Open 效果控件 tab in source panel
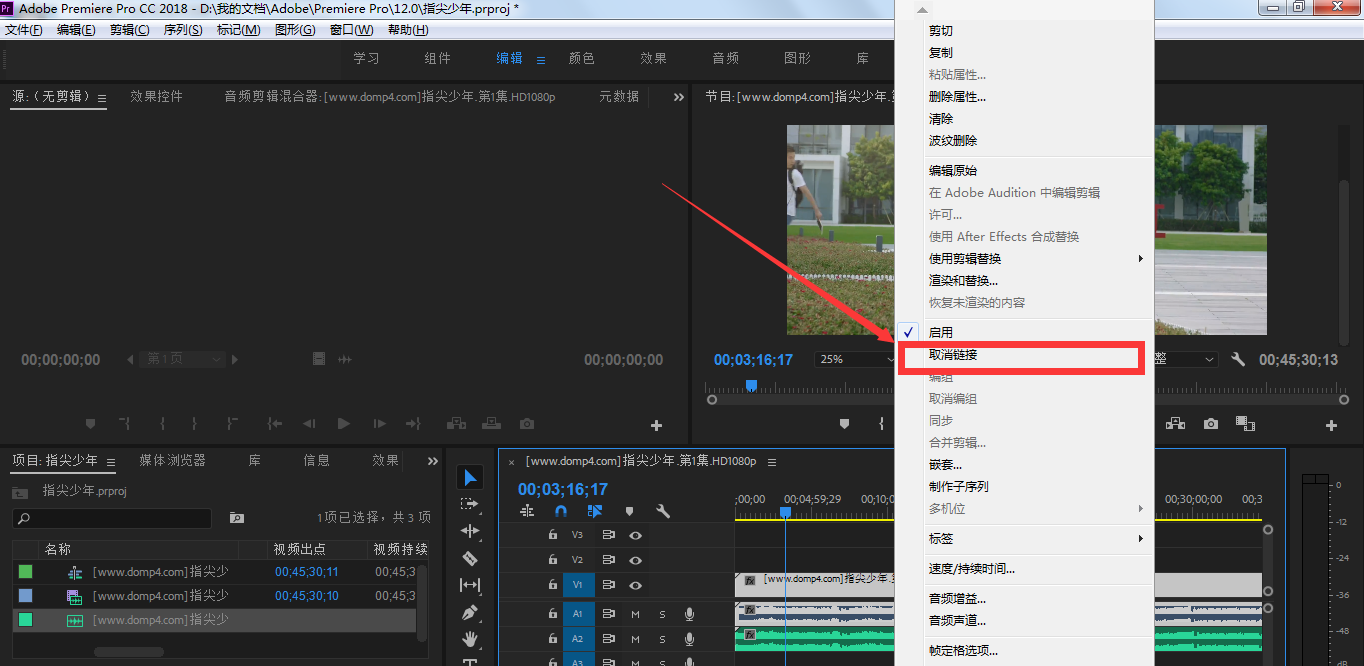The image size is (1364, 666). tap(156, 97)
